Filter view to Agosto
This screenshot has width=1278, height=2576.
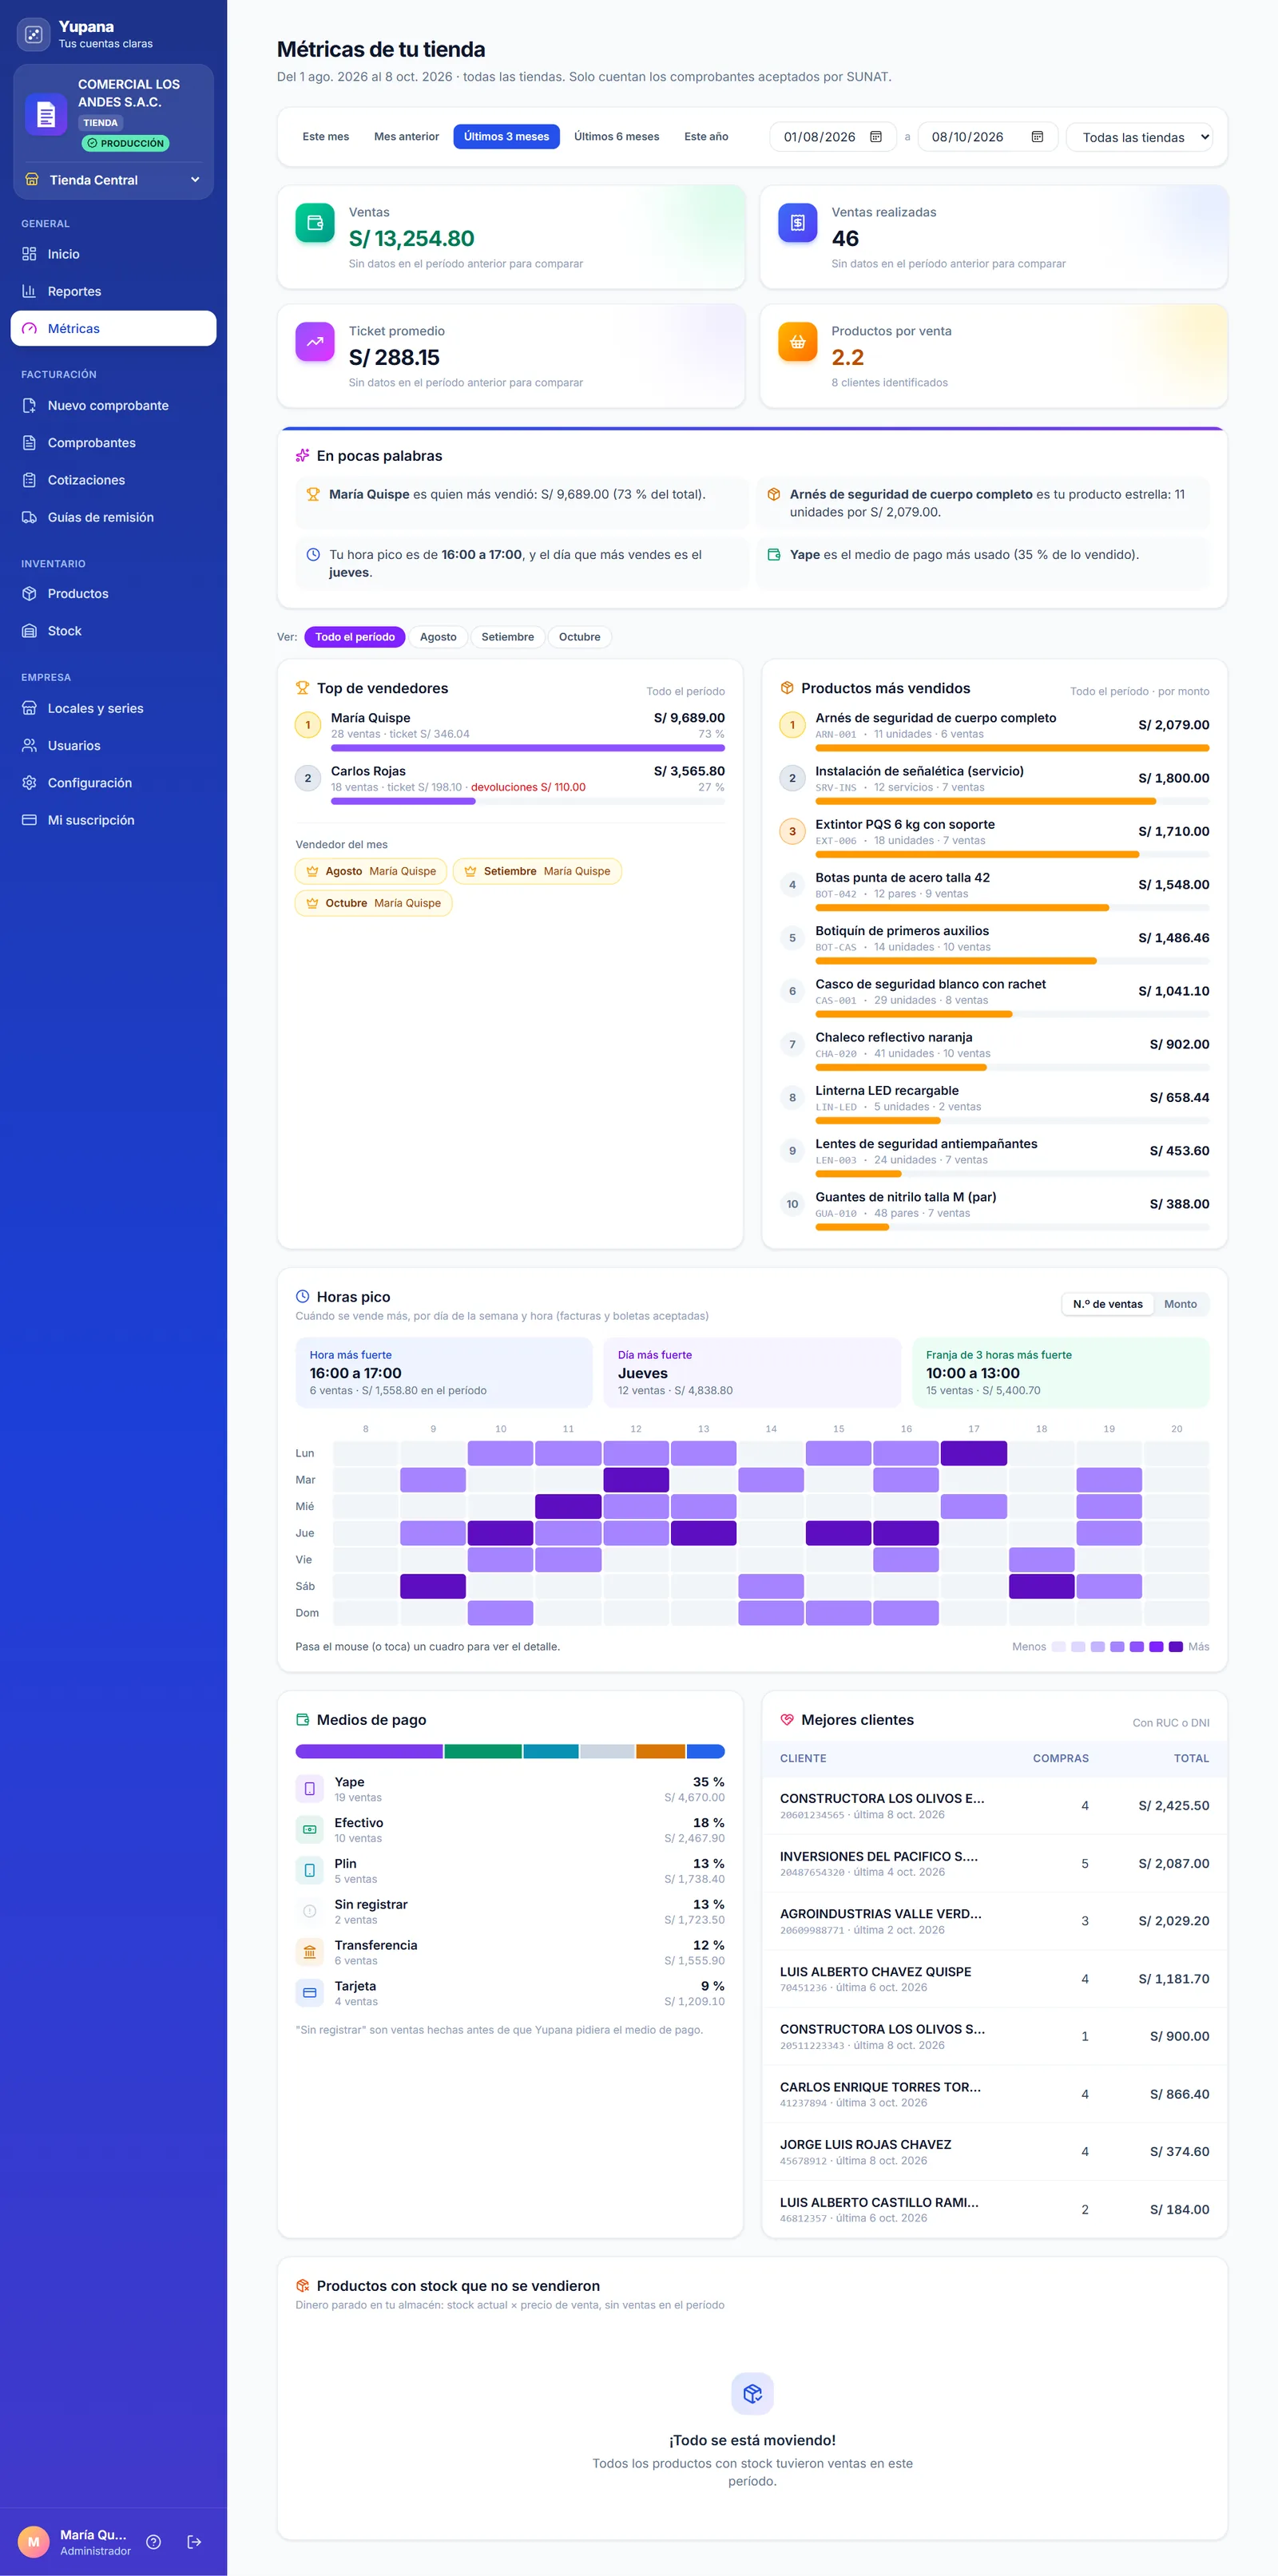[x=438, y=637]
